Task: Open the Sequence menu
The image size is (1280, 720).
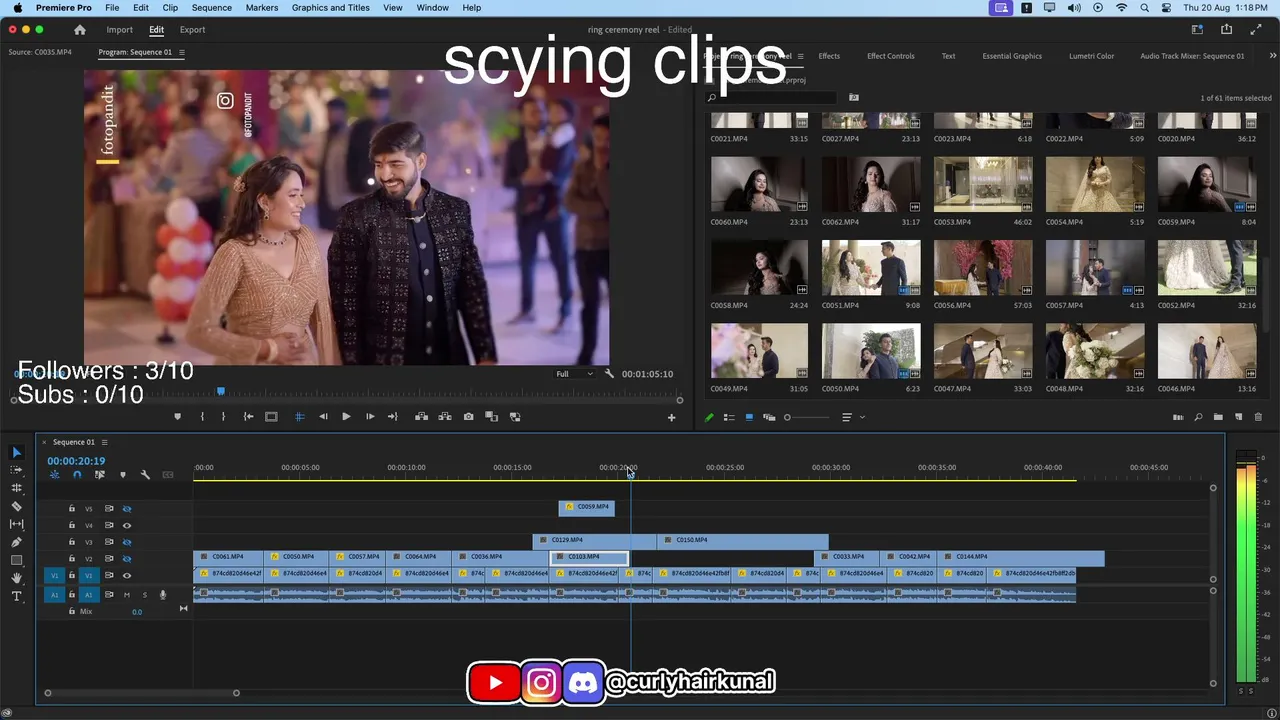Action: (211, 8)
